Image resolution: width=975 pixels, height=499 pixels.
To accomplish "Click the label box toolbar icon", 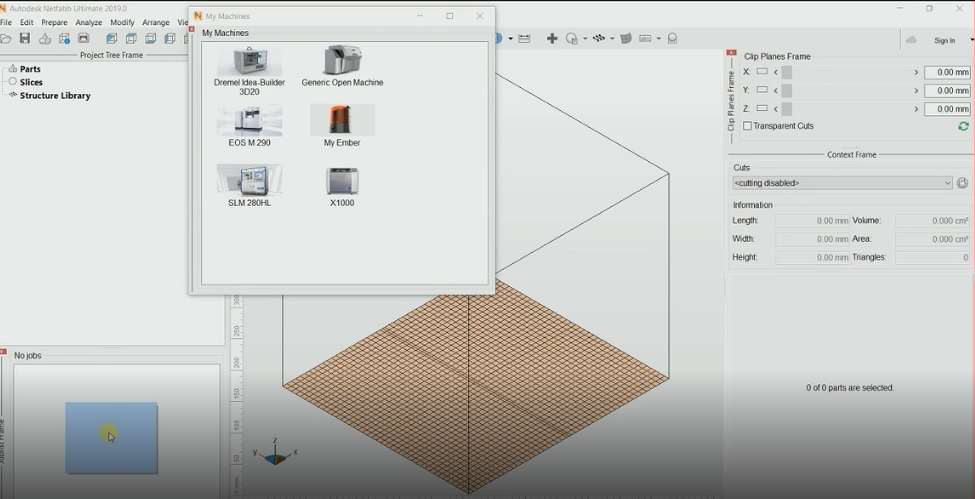I will [645, 39].
